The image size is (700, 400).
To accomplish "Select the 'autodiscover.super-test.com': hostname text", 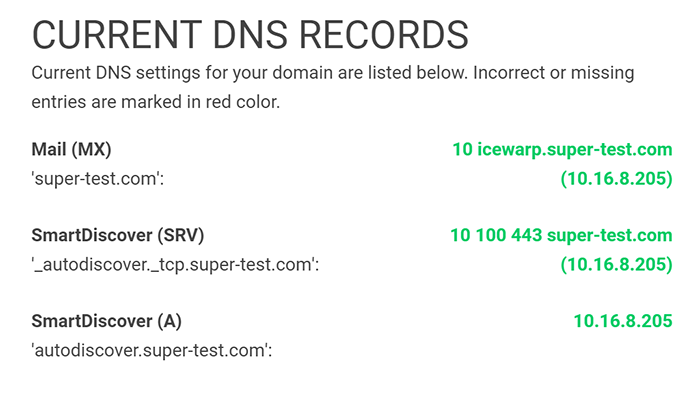I will (x=152, y=350).
